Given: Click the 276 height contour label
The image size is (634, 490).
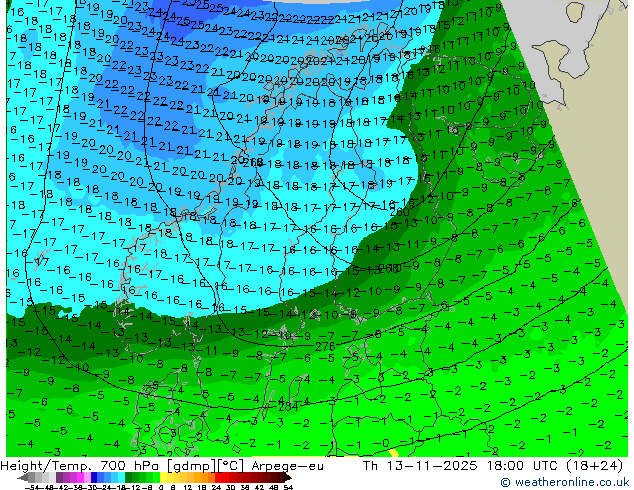Looking at the screenshot, I should click(325, 346).
